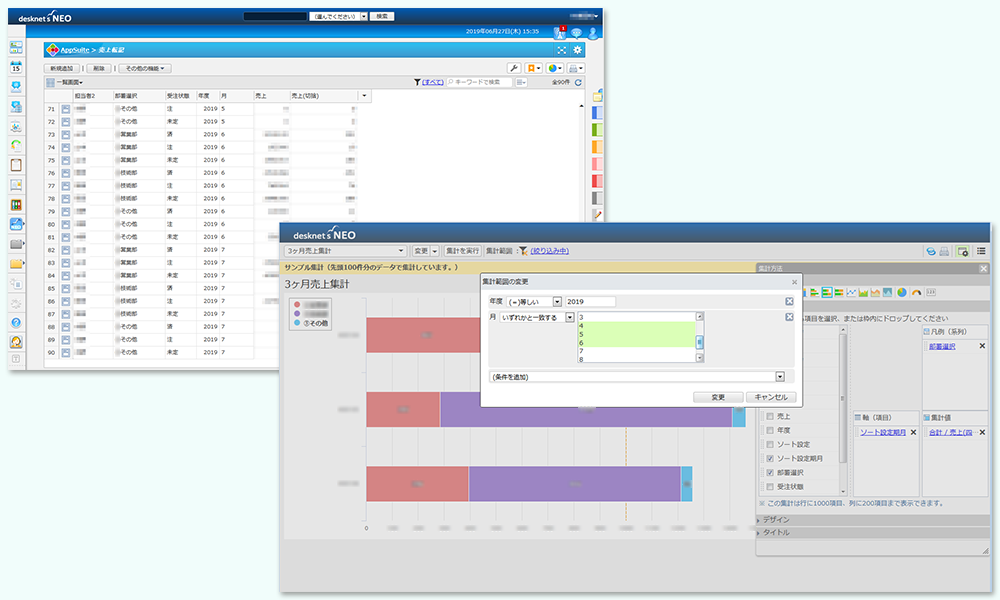Open the 3ヶ月売上集計 dropdown
1000x600 pixels.
(345, 250)
